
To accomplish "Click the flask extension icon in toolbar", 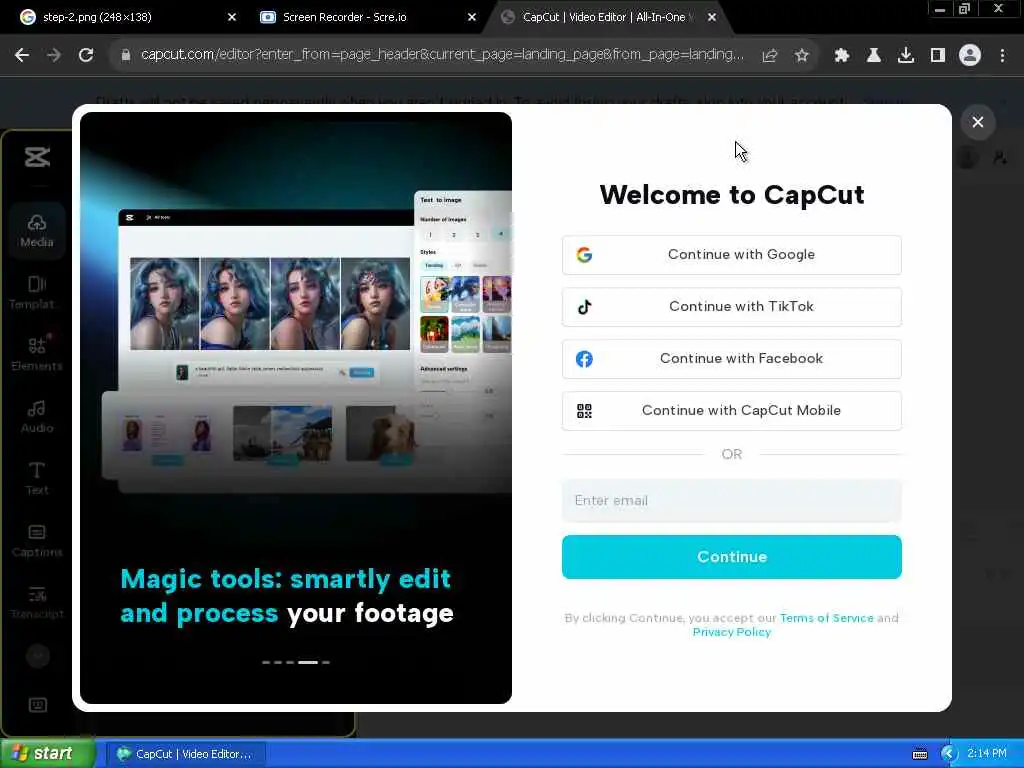I will coord(874,56).
